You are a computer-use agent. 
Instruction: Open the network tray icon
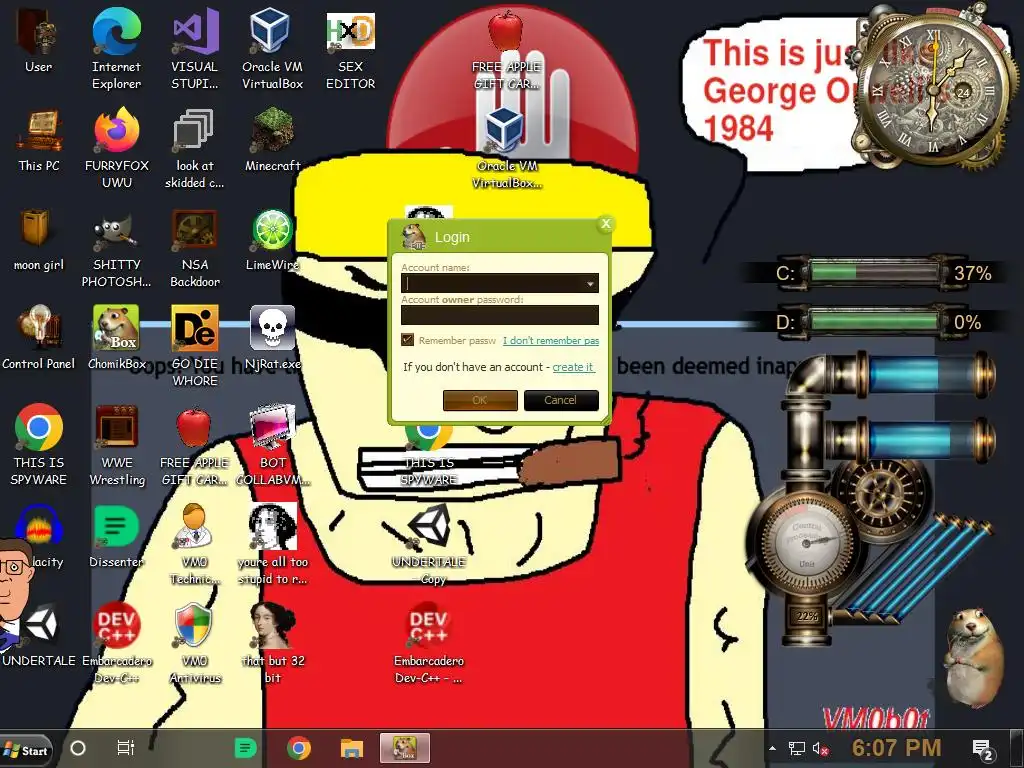point(797,748)
